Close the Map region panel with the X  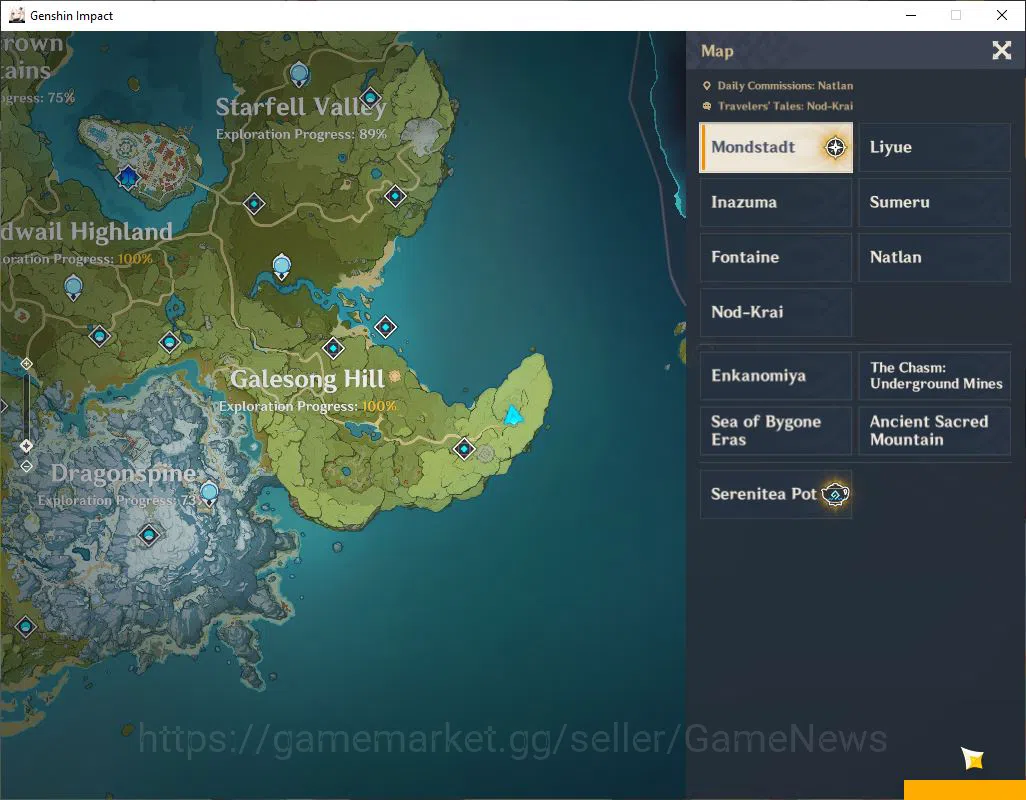tap(1002, 50)
